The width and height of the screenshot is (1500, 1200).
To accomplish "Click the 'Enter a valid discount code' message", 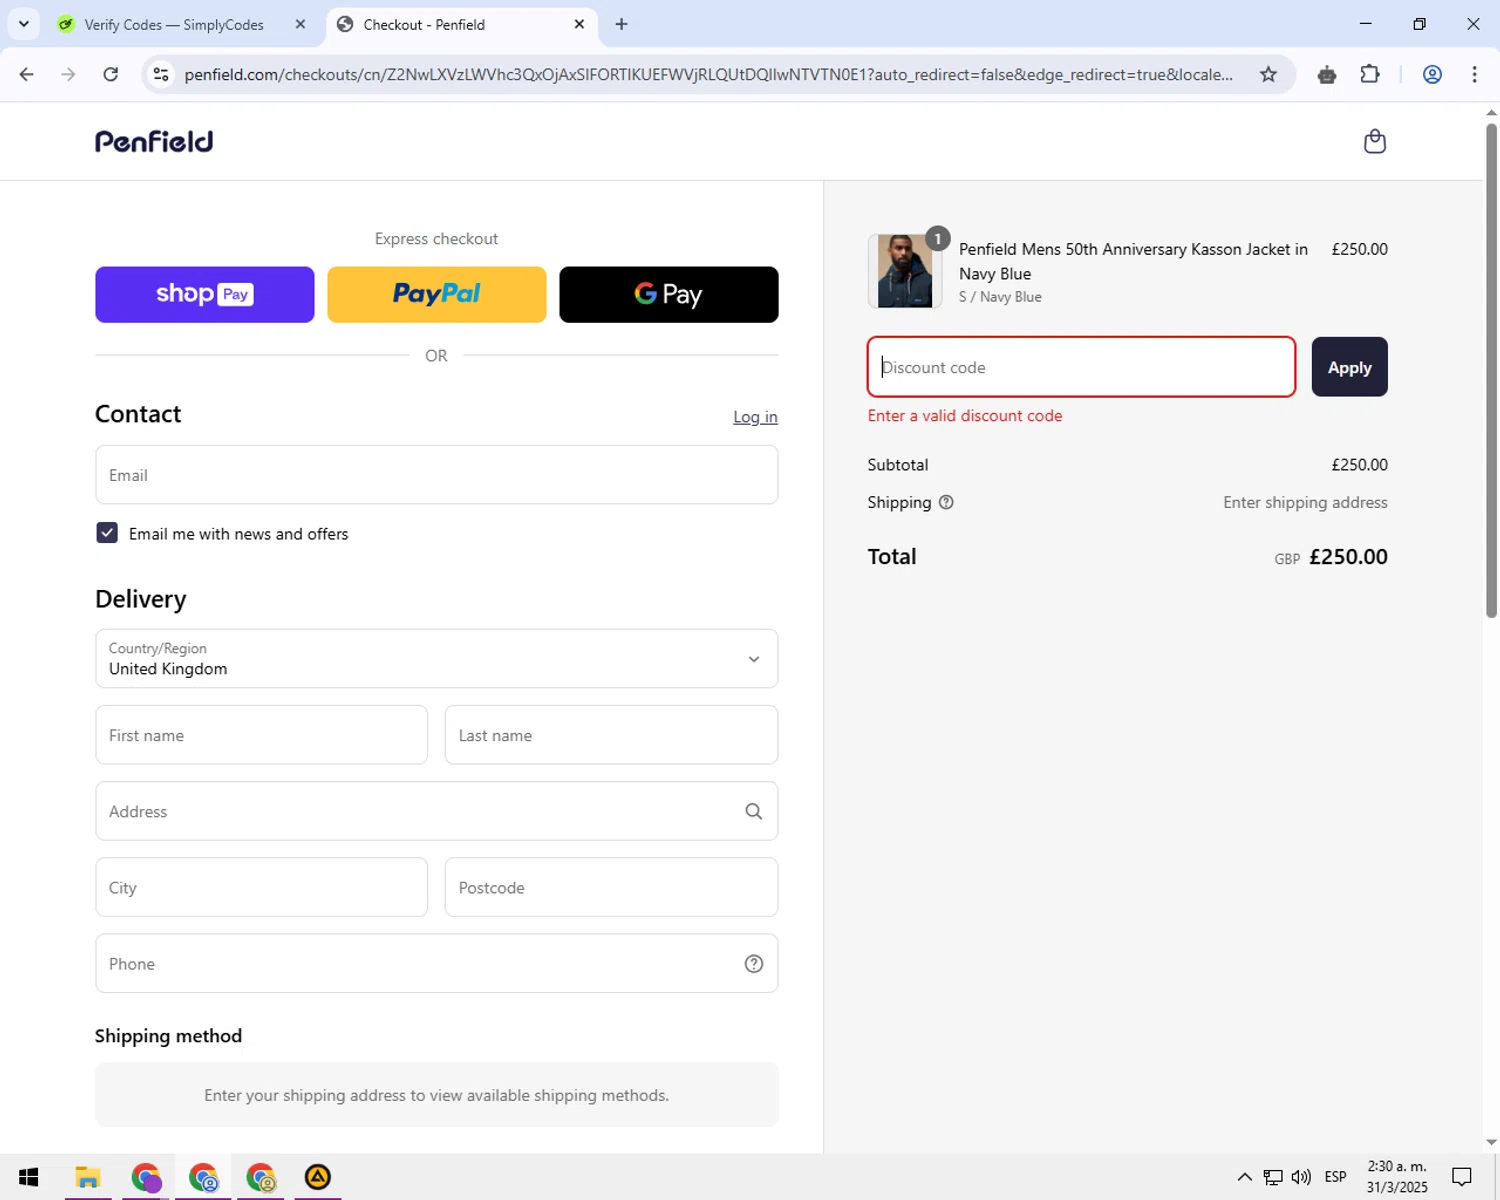I will pyautogui.click(x=965, y=416).
